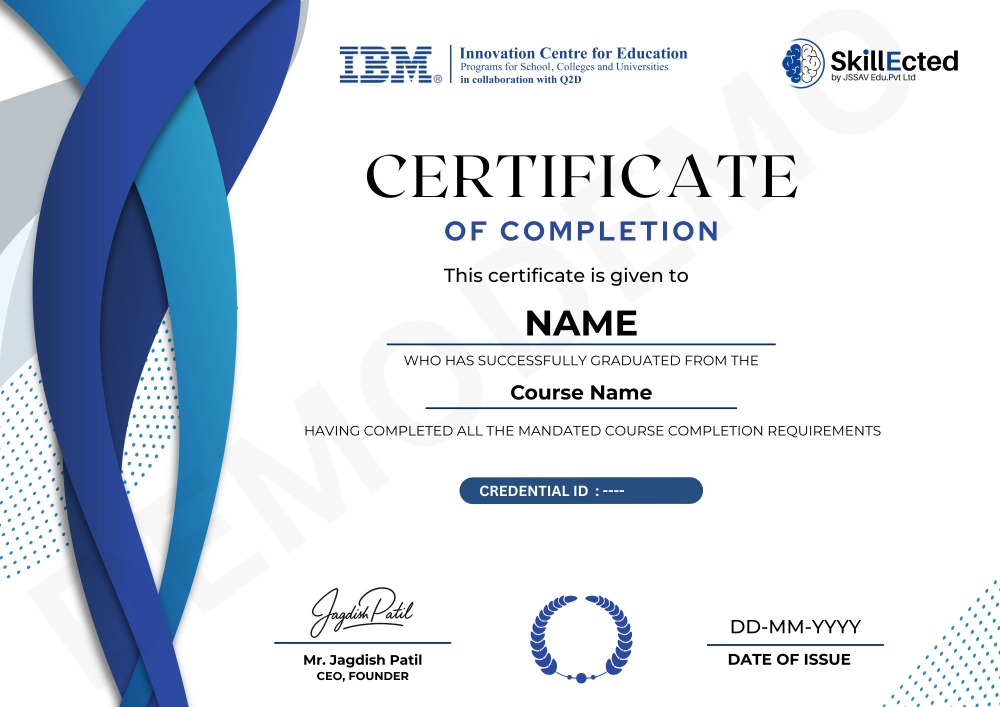The image size is (1000, 707).
Task: Click the SkillEcted brain logo icon
Action: (804, 63)
